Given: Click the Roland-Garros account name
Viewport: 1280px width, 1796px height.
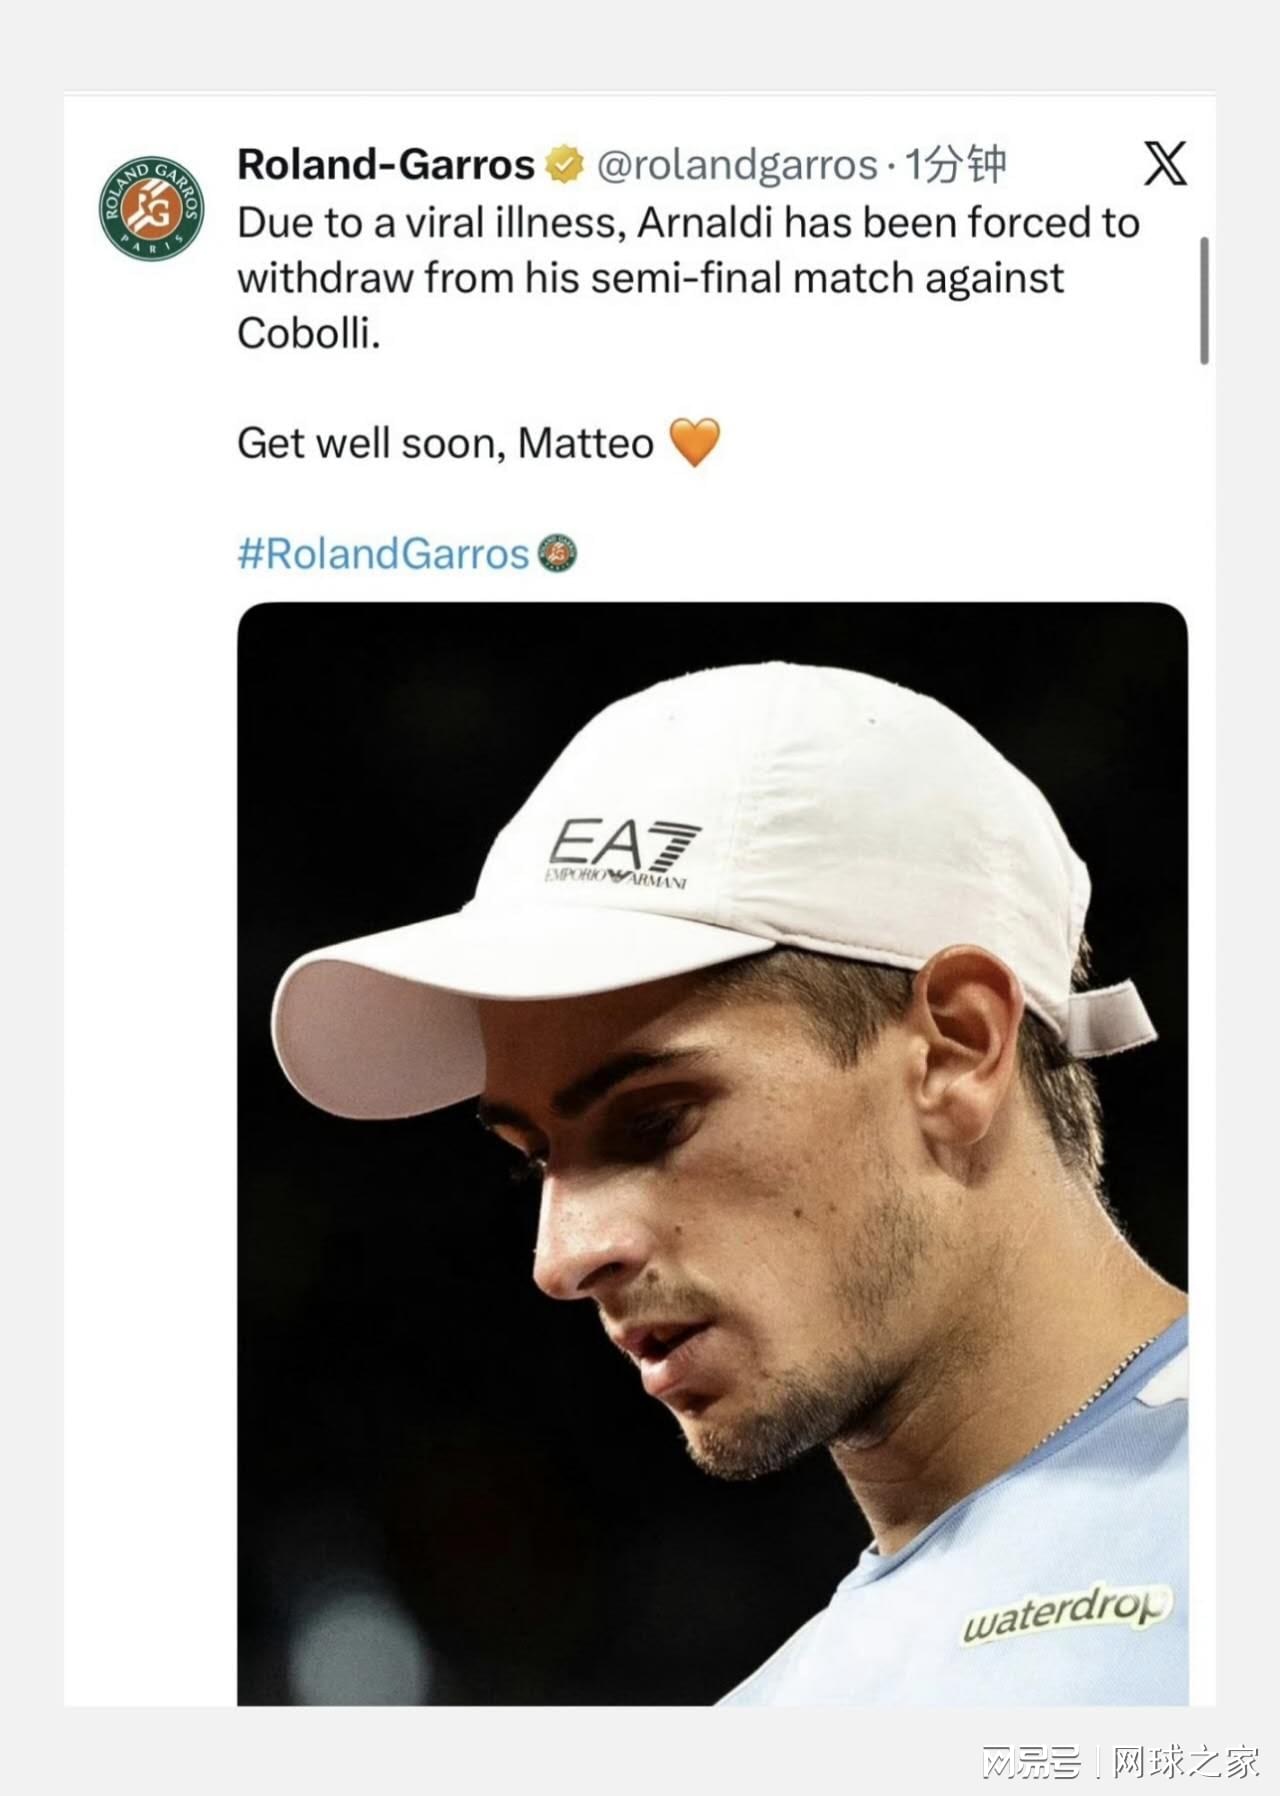Looking at the screenshot, I should point(386,164).
